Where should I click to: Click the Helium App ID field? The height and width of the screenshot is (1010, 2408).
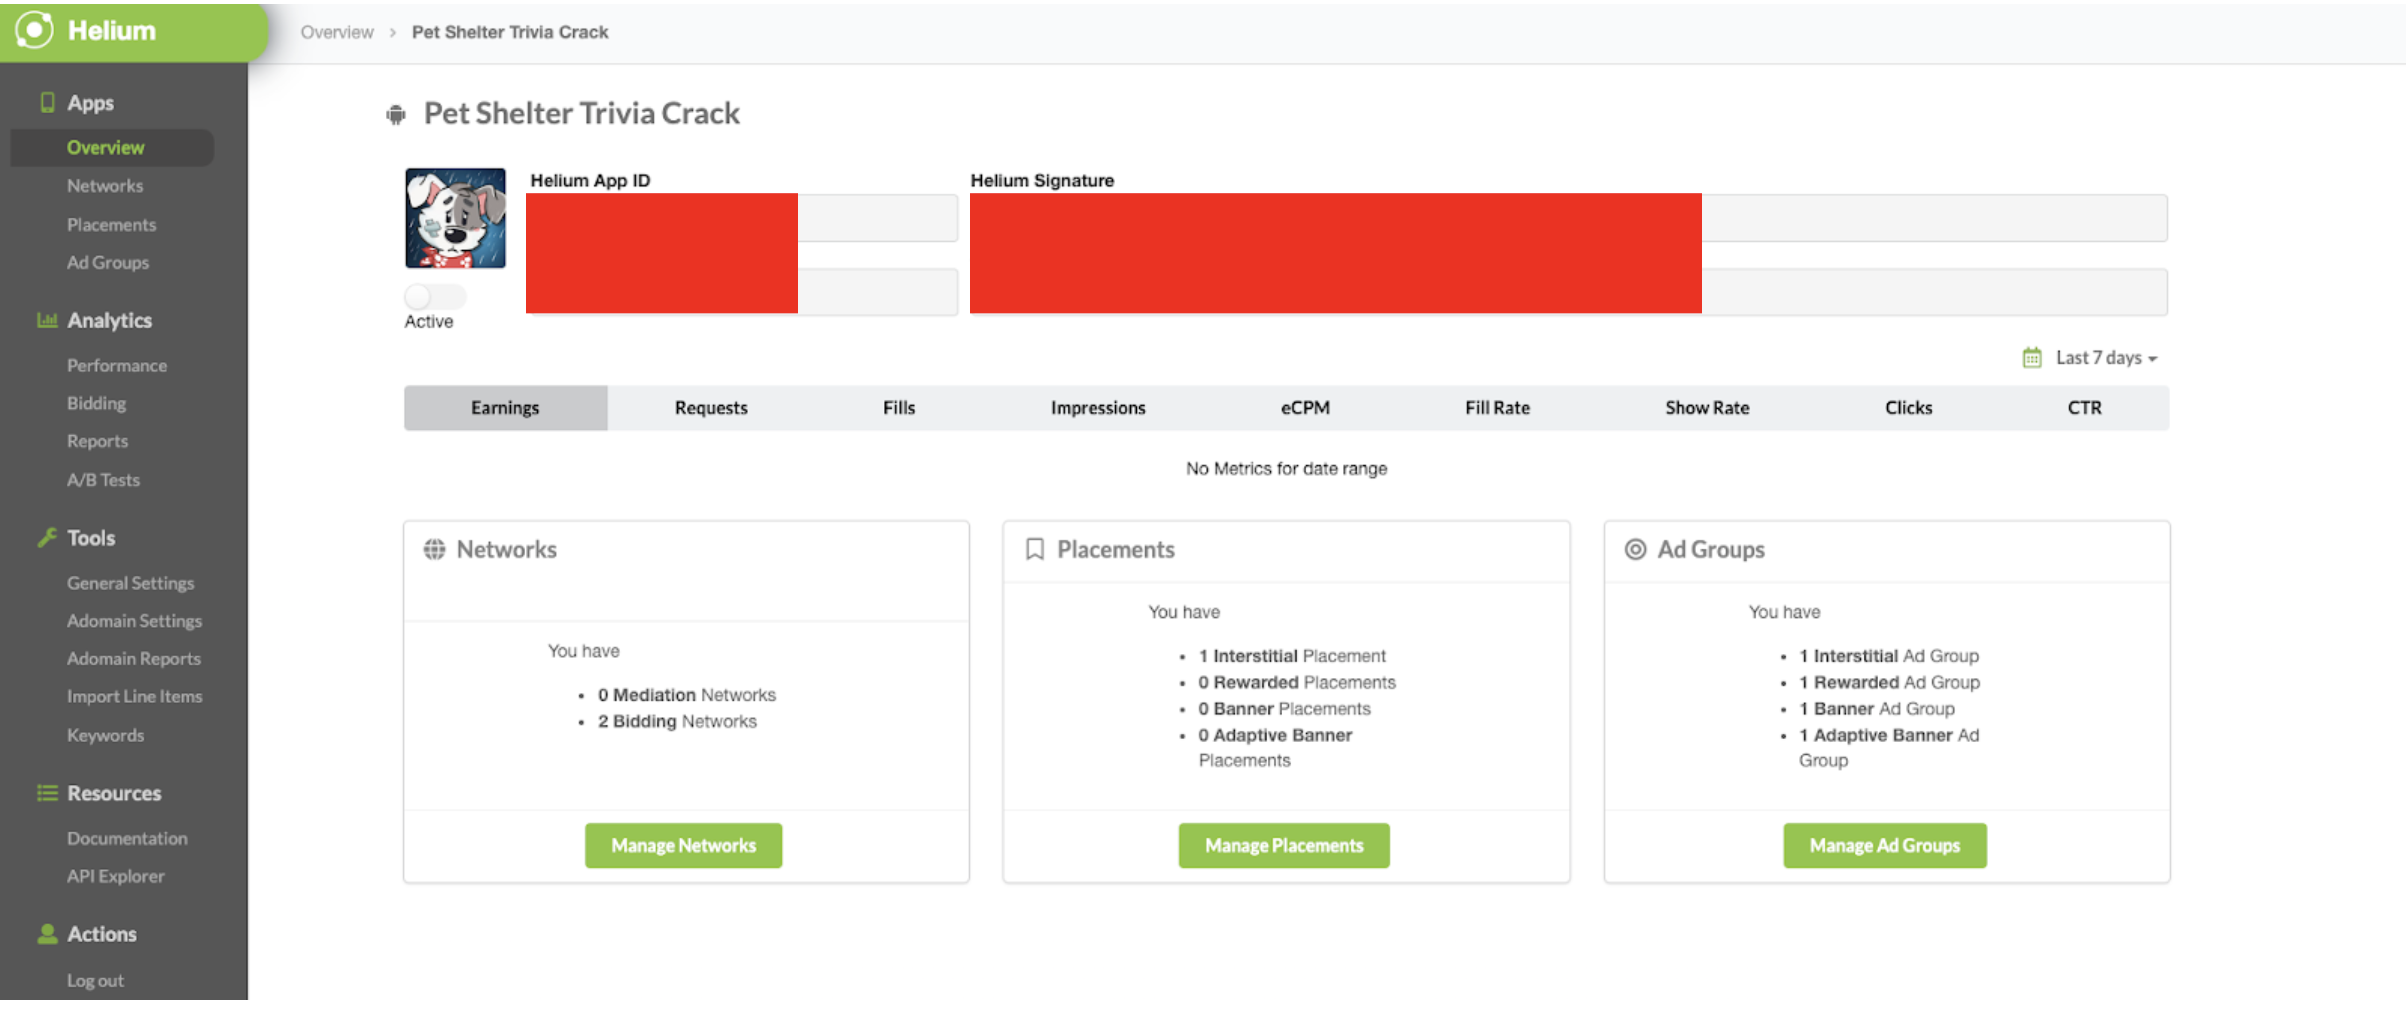[x=742, y=217]
